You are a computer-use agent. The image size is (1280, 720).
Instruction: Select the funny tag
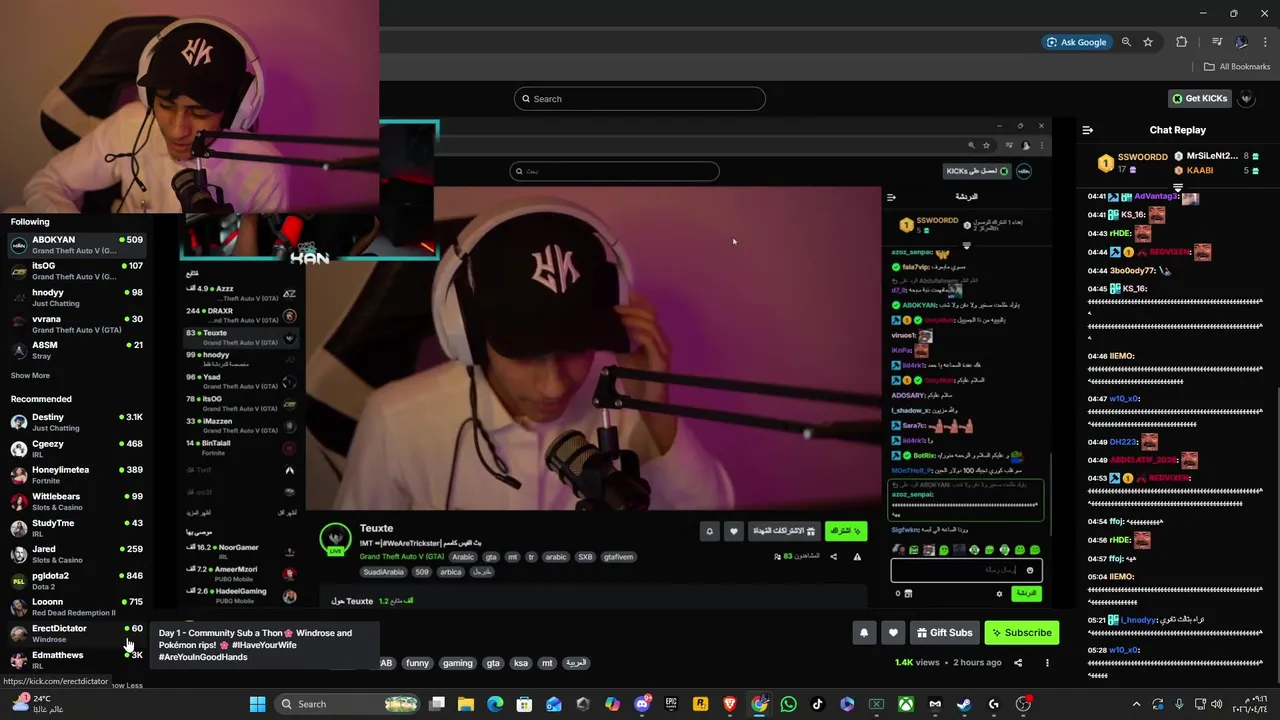[417, 663]
